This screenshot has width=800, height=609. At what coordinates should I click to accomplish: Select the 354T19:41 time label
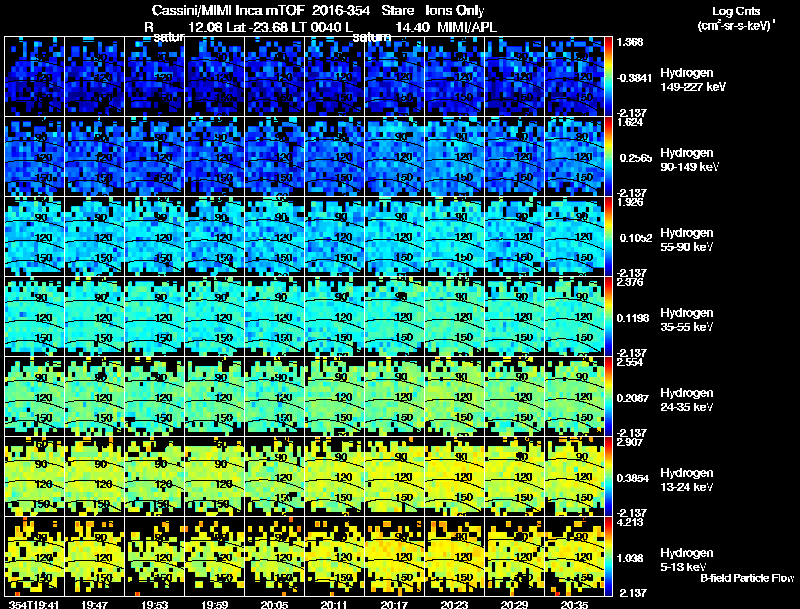(34, 604)
